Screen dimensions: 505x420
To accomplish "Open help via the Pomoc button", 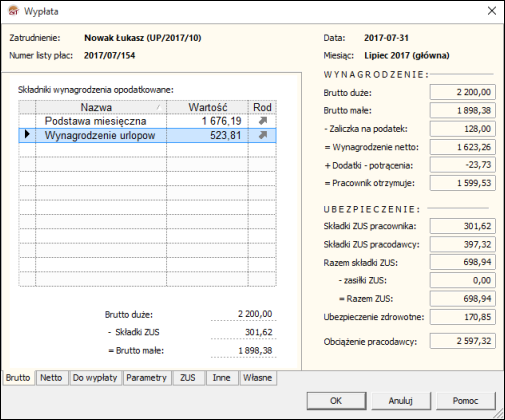I will tap(465, 401).
